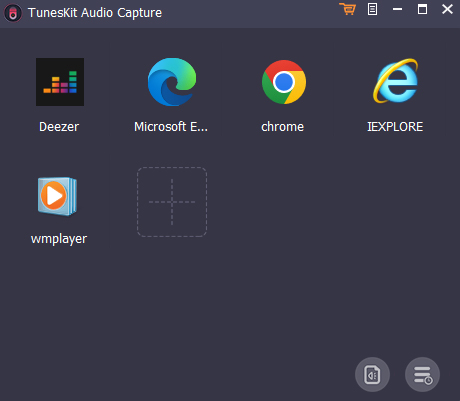Open the Windows Media Player icon
This screenshot has width=460, height=401.
(x=57, y=196)
